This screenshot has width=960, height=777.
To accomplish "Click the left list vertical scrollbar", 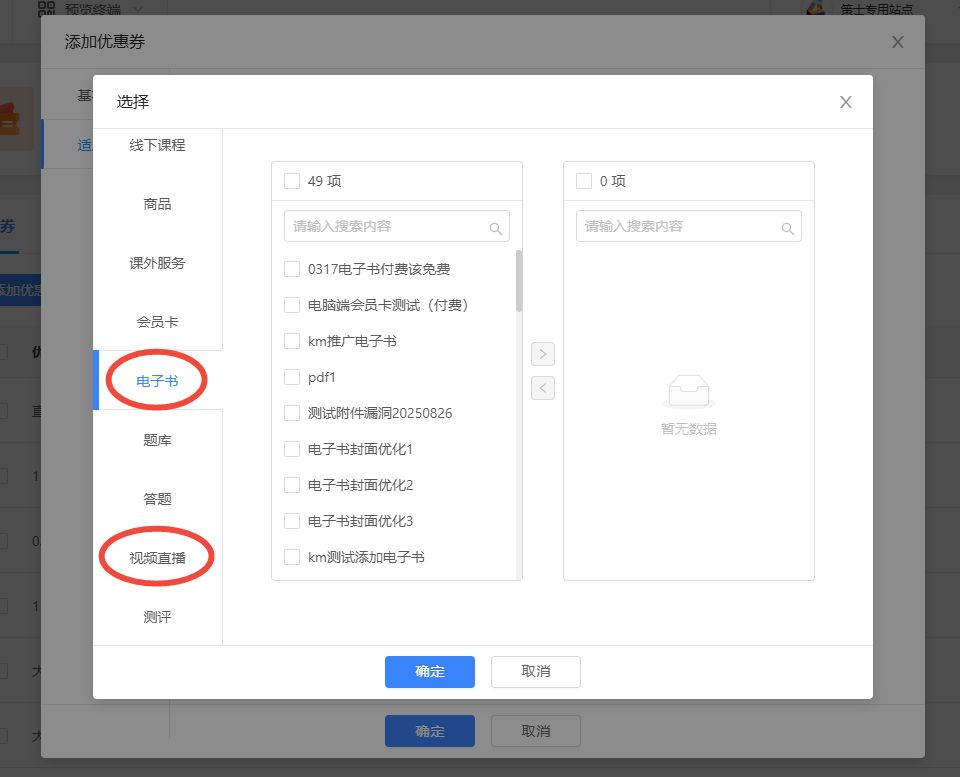I will point(518,282).
